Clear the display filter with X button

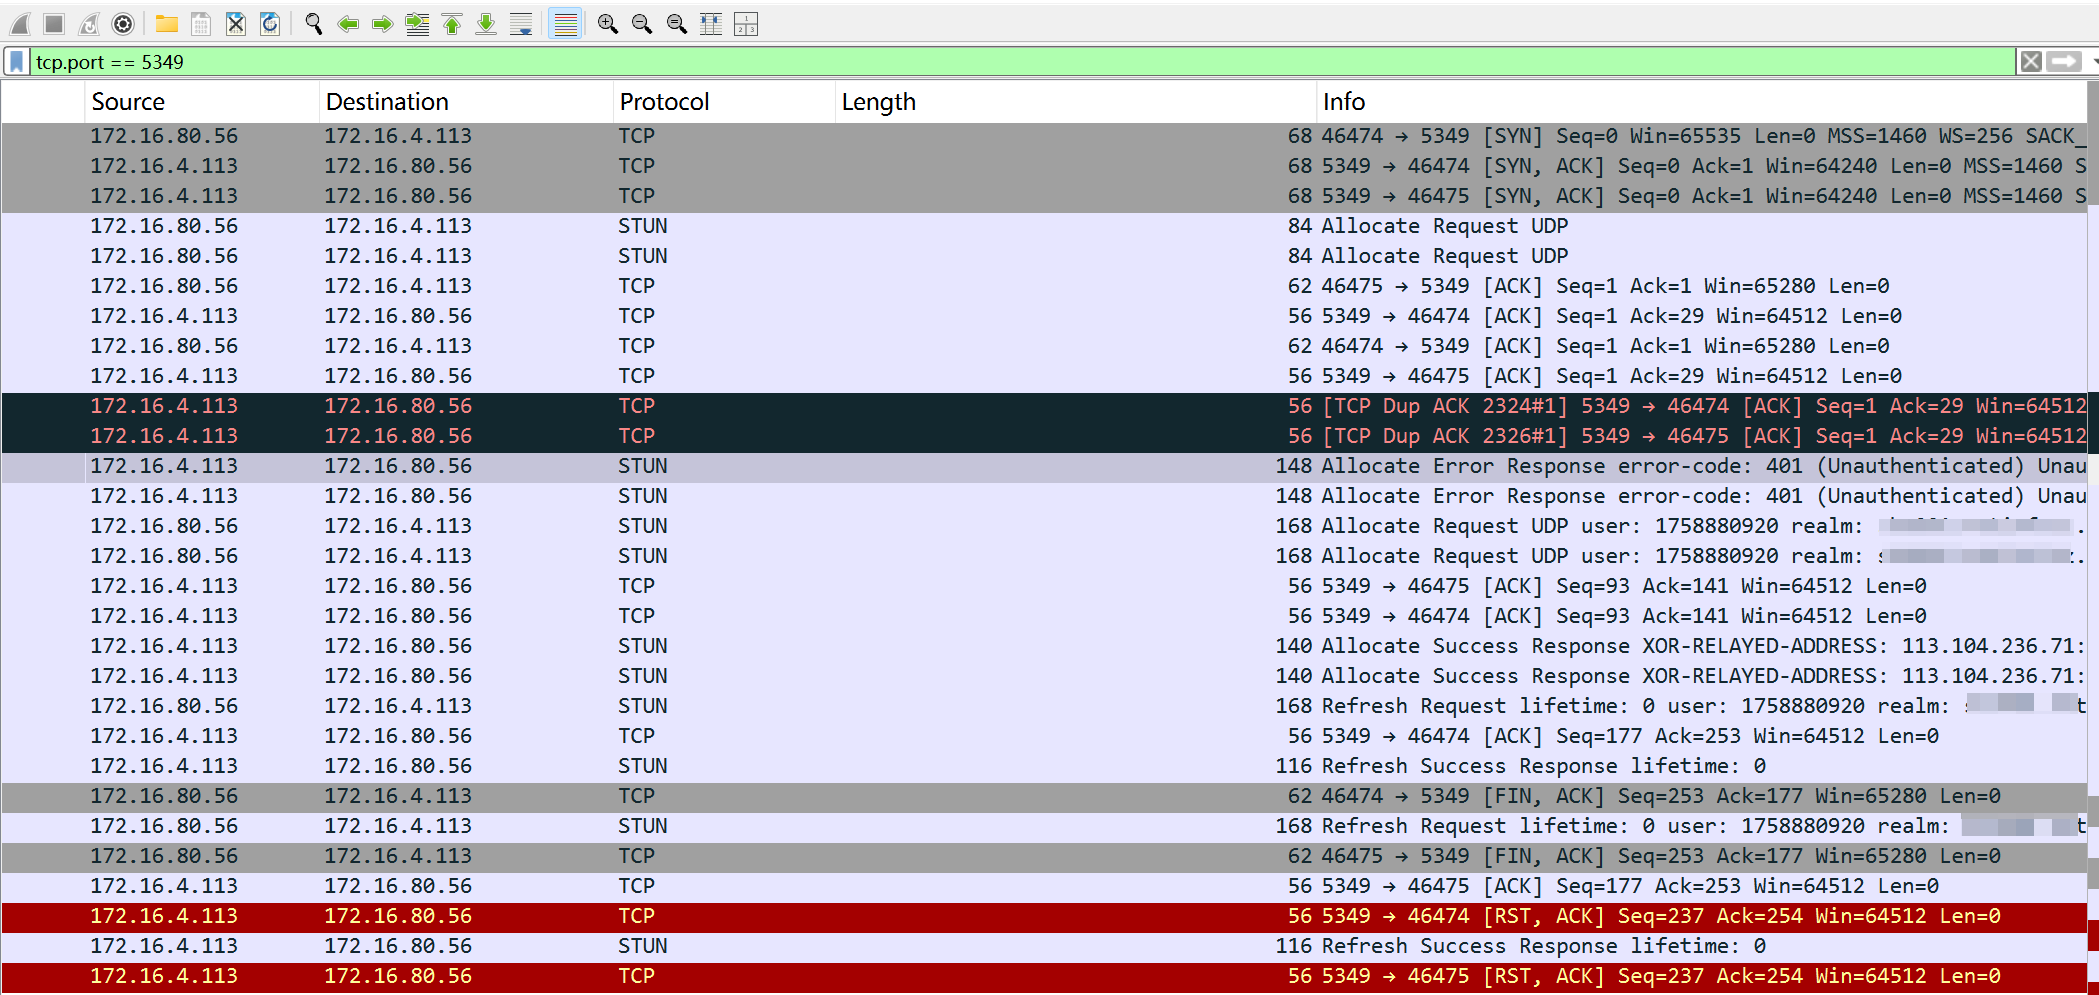click(x=2030, y=62)
